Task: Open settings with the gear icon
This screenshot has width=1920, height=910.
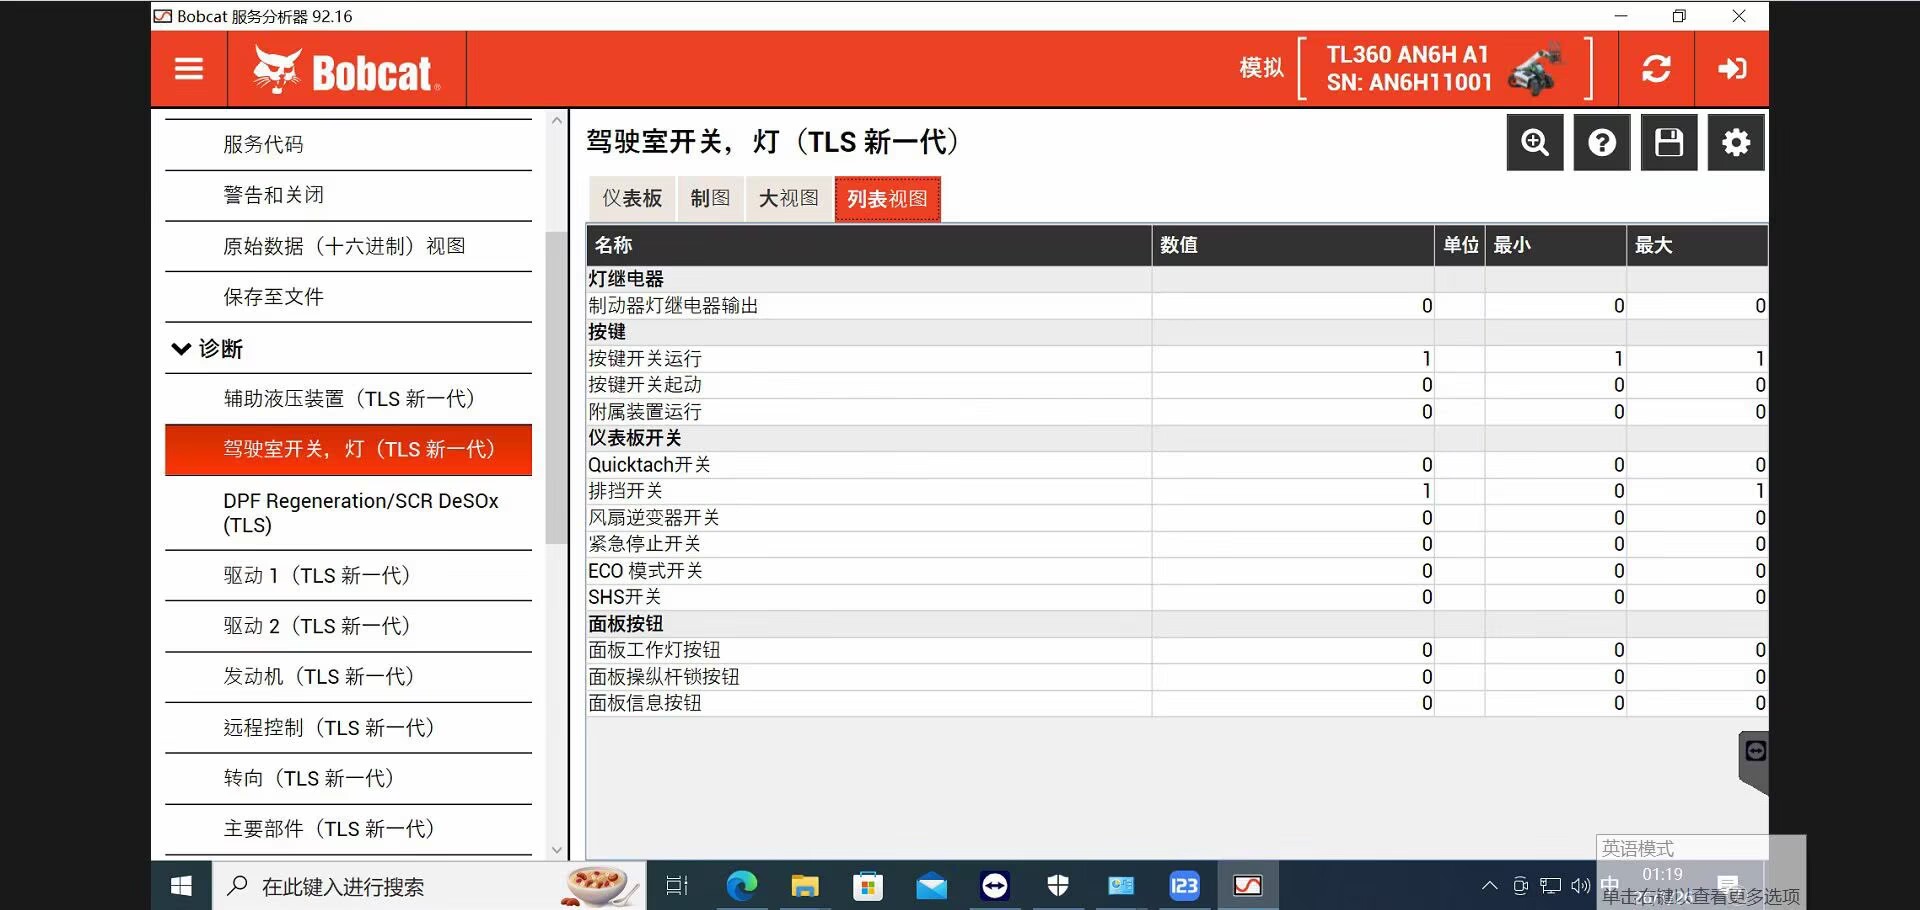Action: pos(1735,143)
